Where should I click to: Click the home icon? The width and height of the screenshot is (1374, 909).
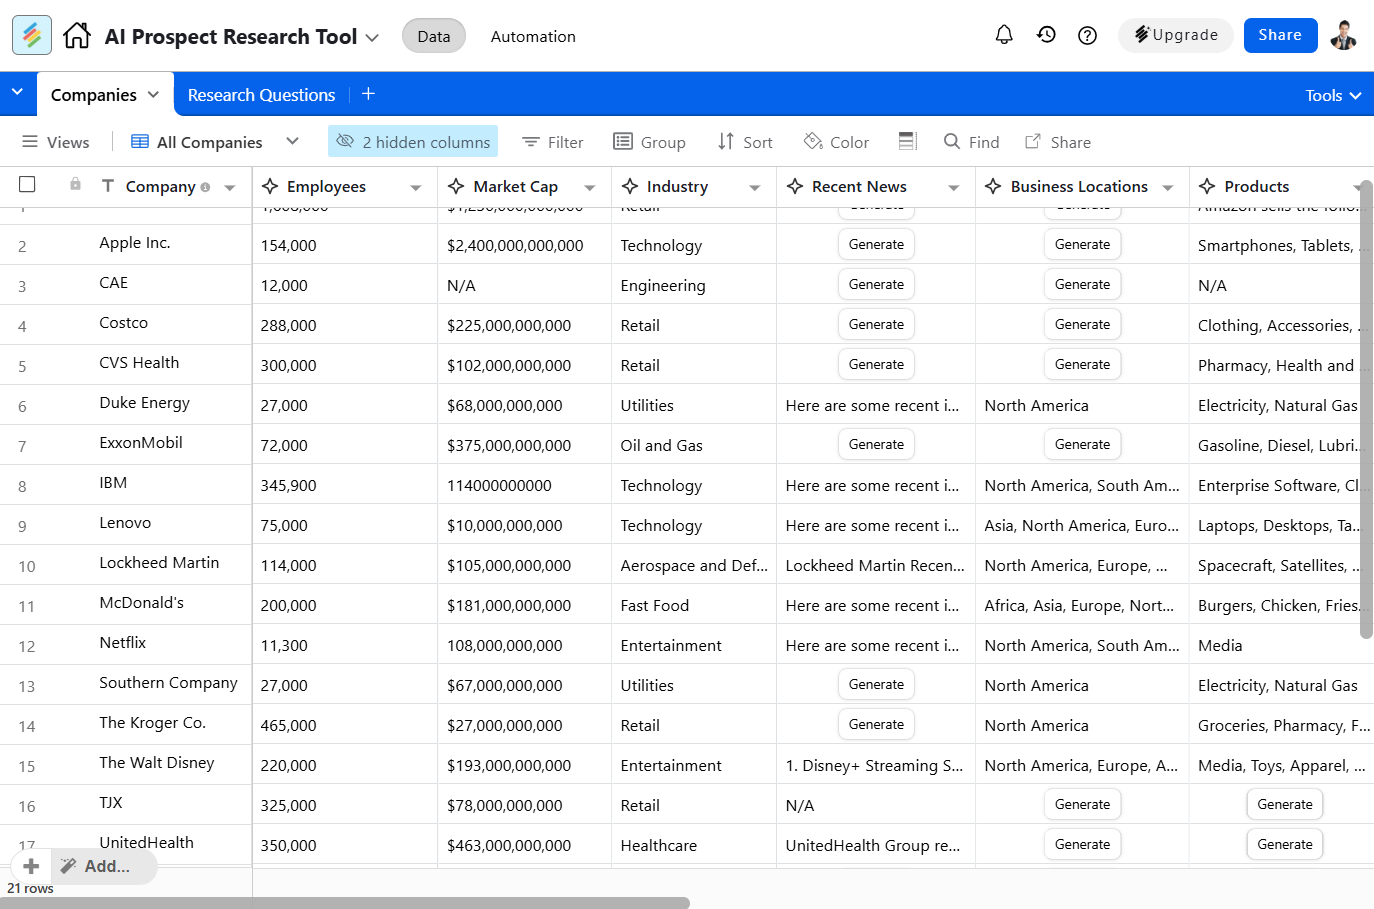click(76, 36)
